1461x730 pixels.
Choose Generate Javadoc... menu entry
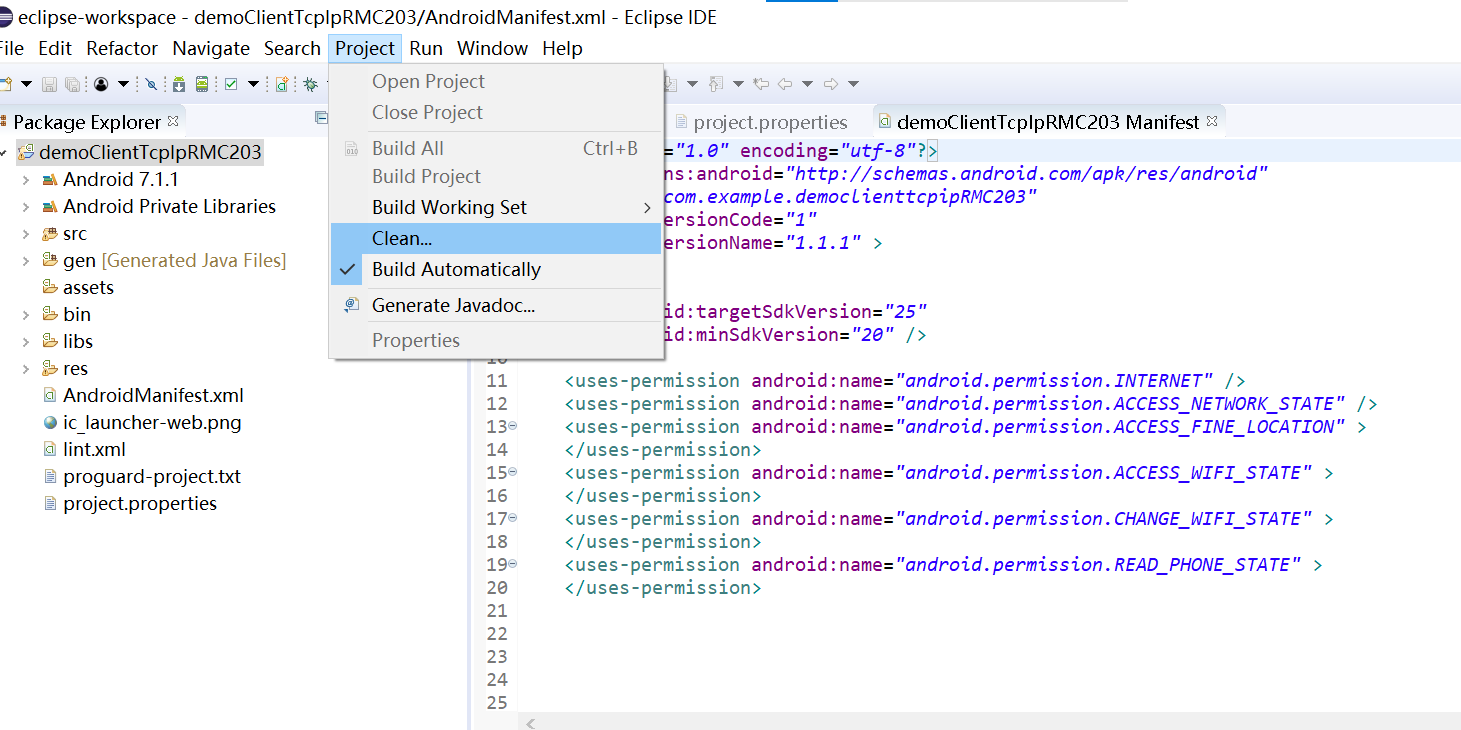[x=496, y=306]
